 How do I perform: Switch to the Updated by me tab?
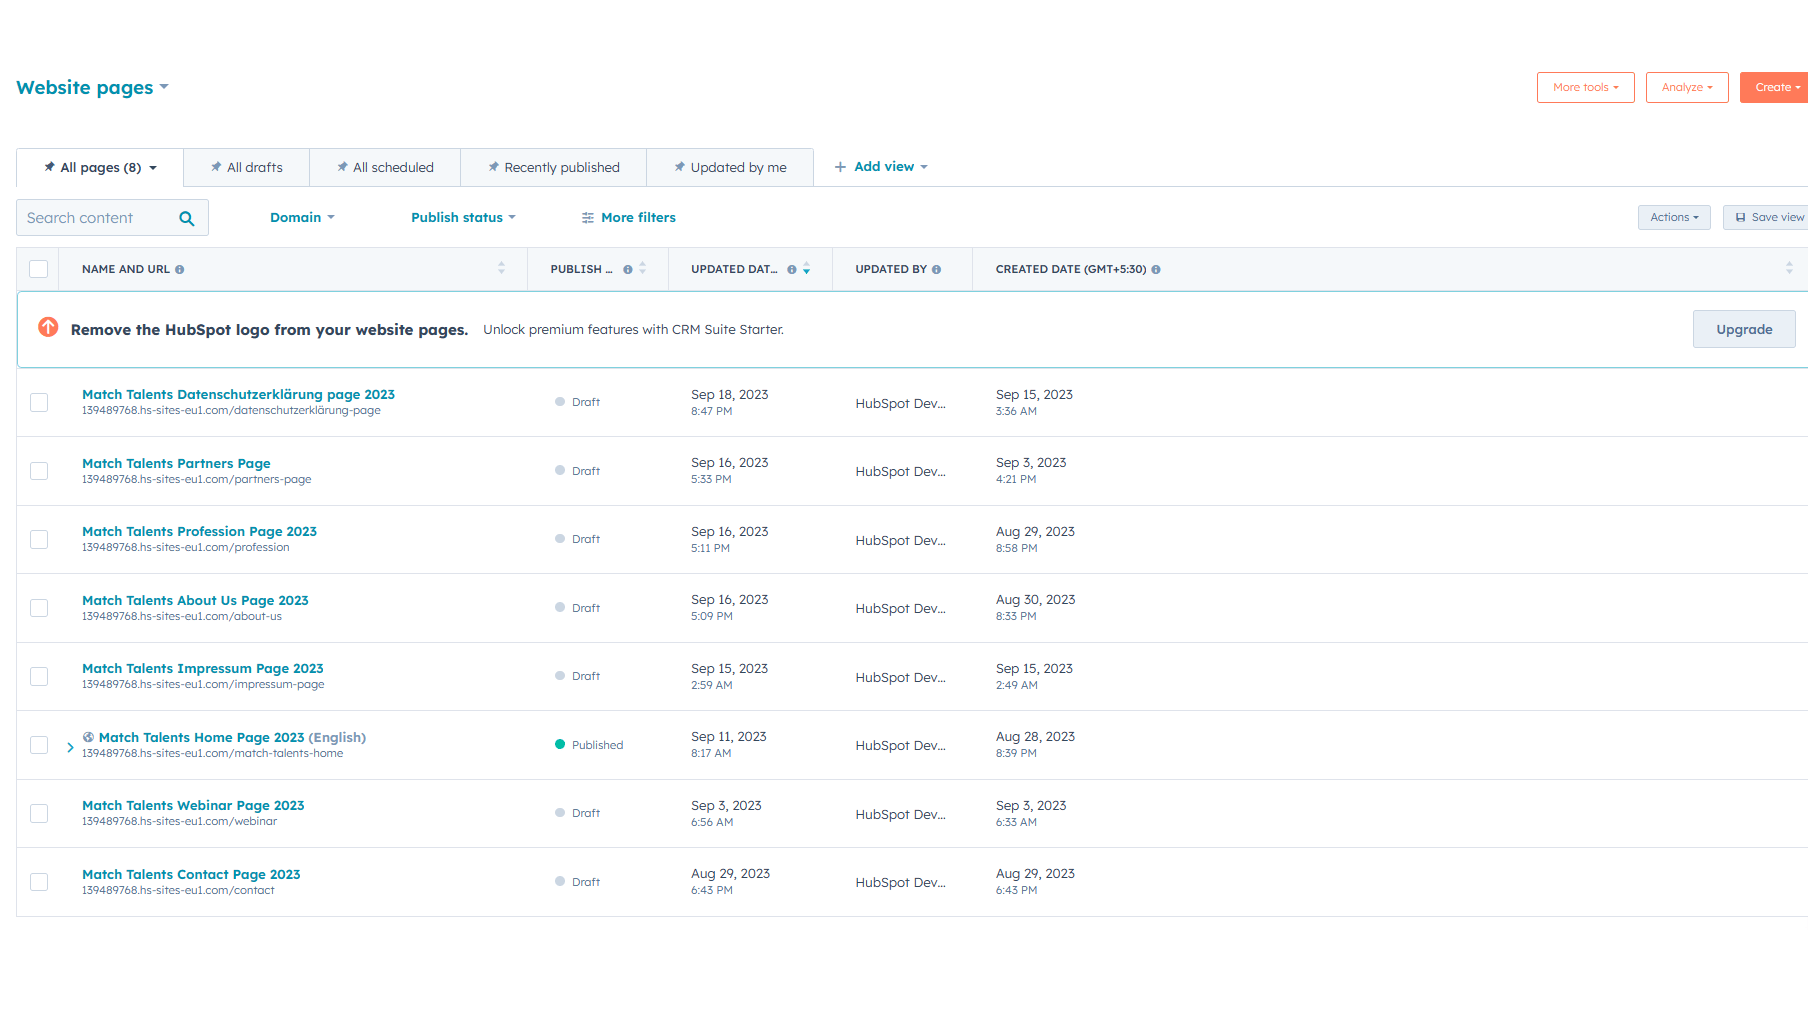click(730, 167)
